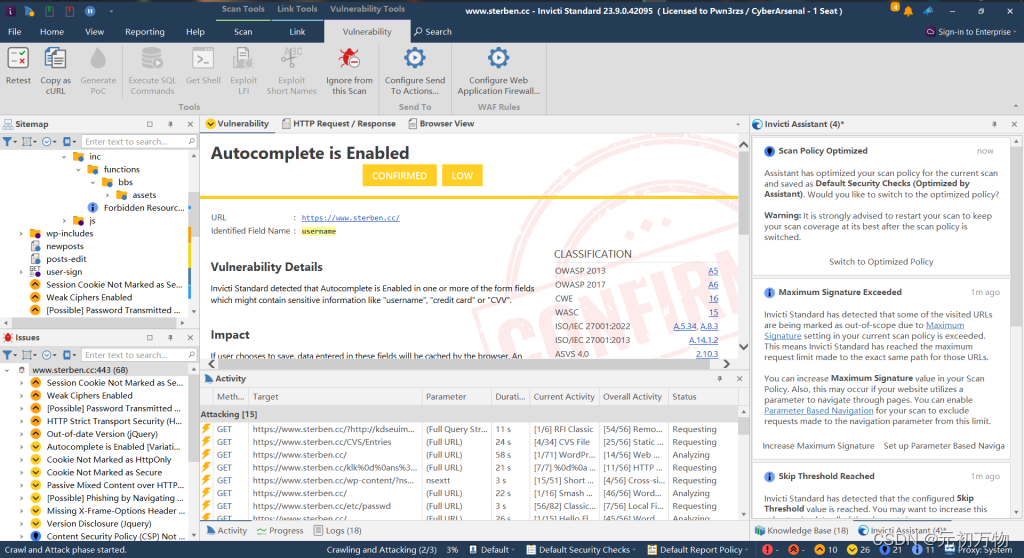
Task: Maximize the Sitemap panel window icon
Action: click(150, 124)
